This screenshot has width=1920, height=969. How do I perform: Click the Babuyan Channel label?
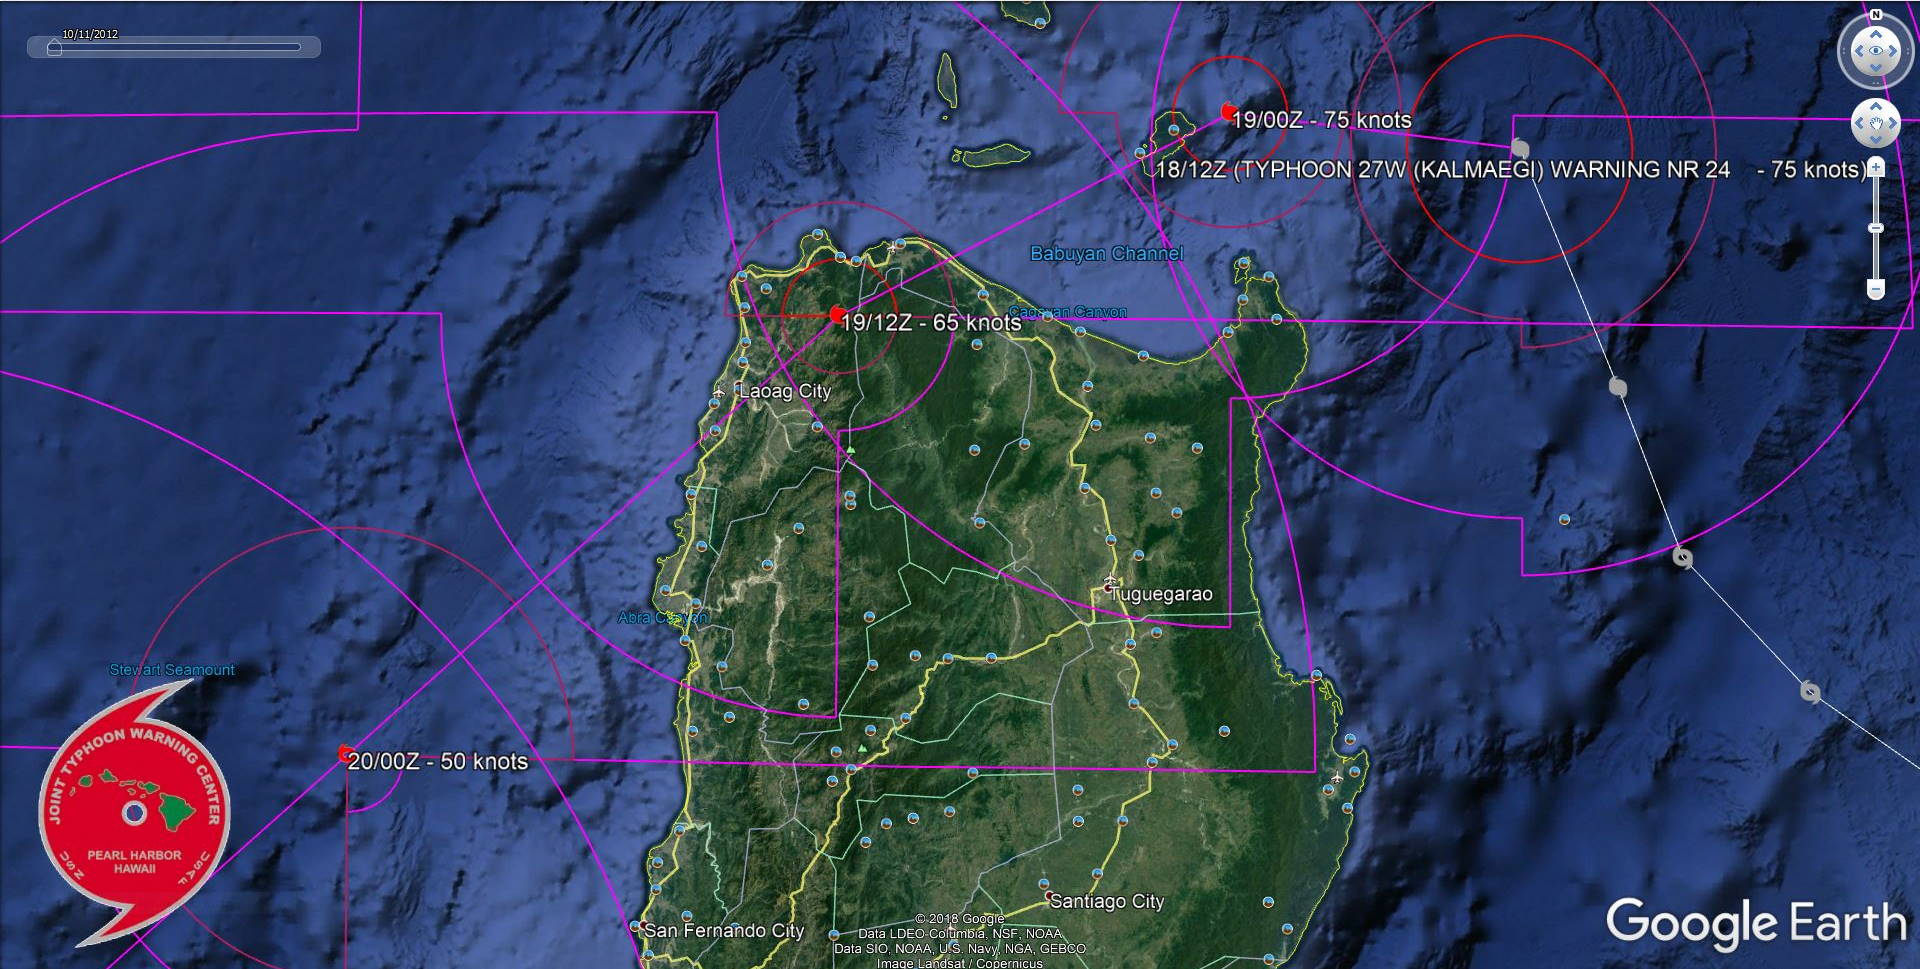(x=1106, y=254)
